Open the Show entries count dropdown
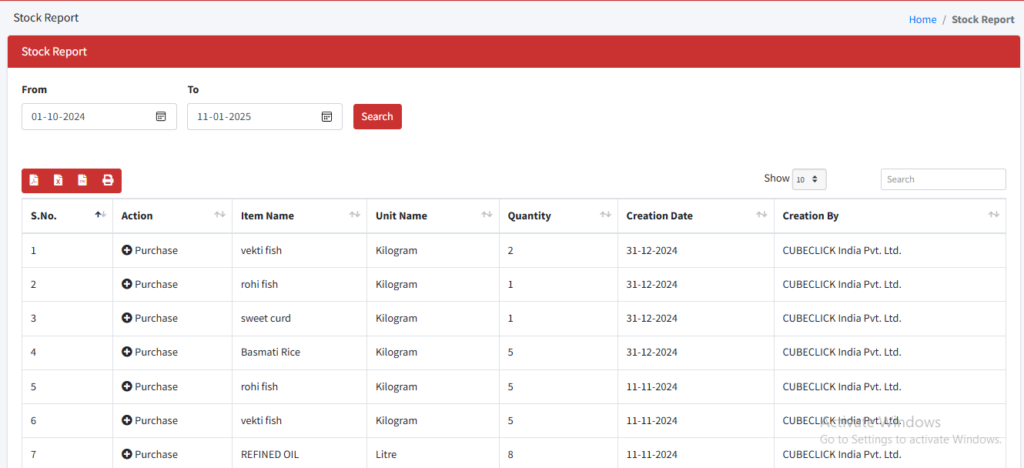1024x468 pixels. (x=809, y=179)
